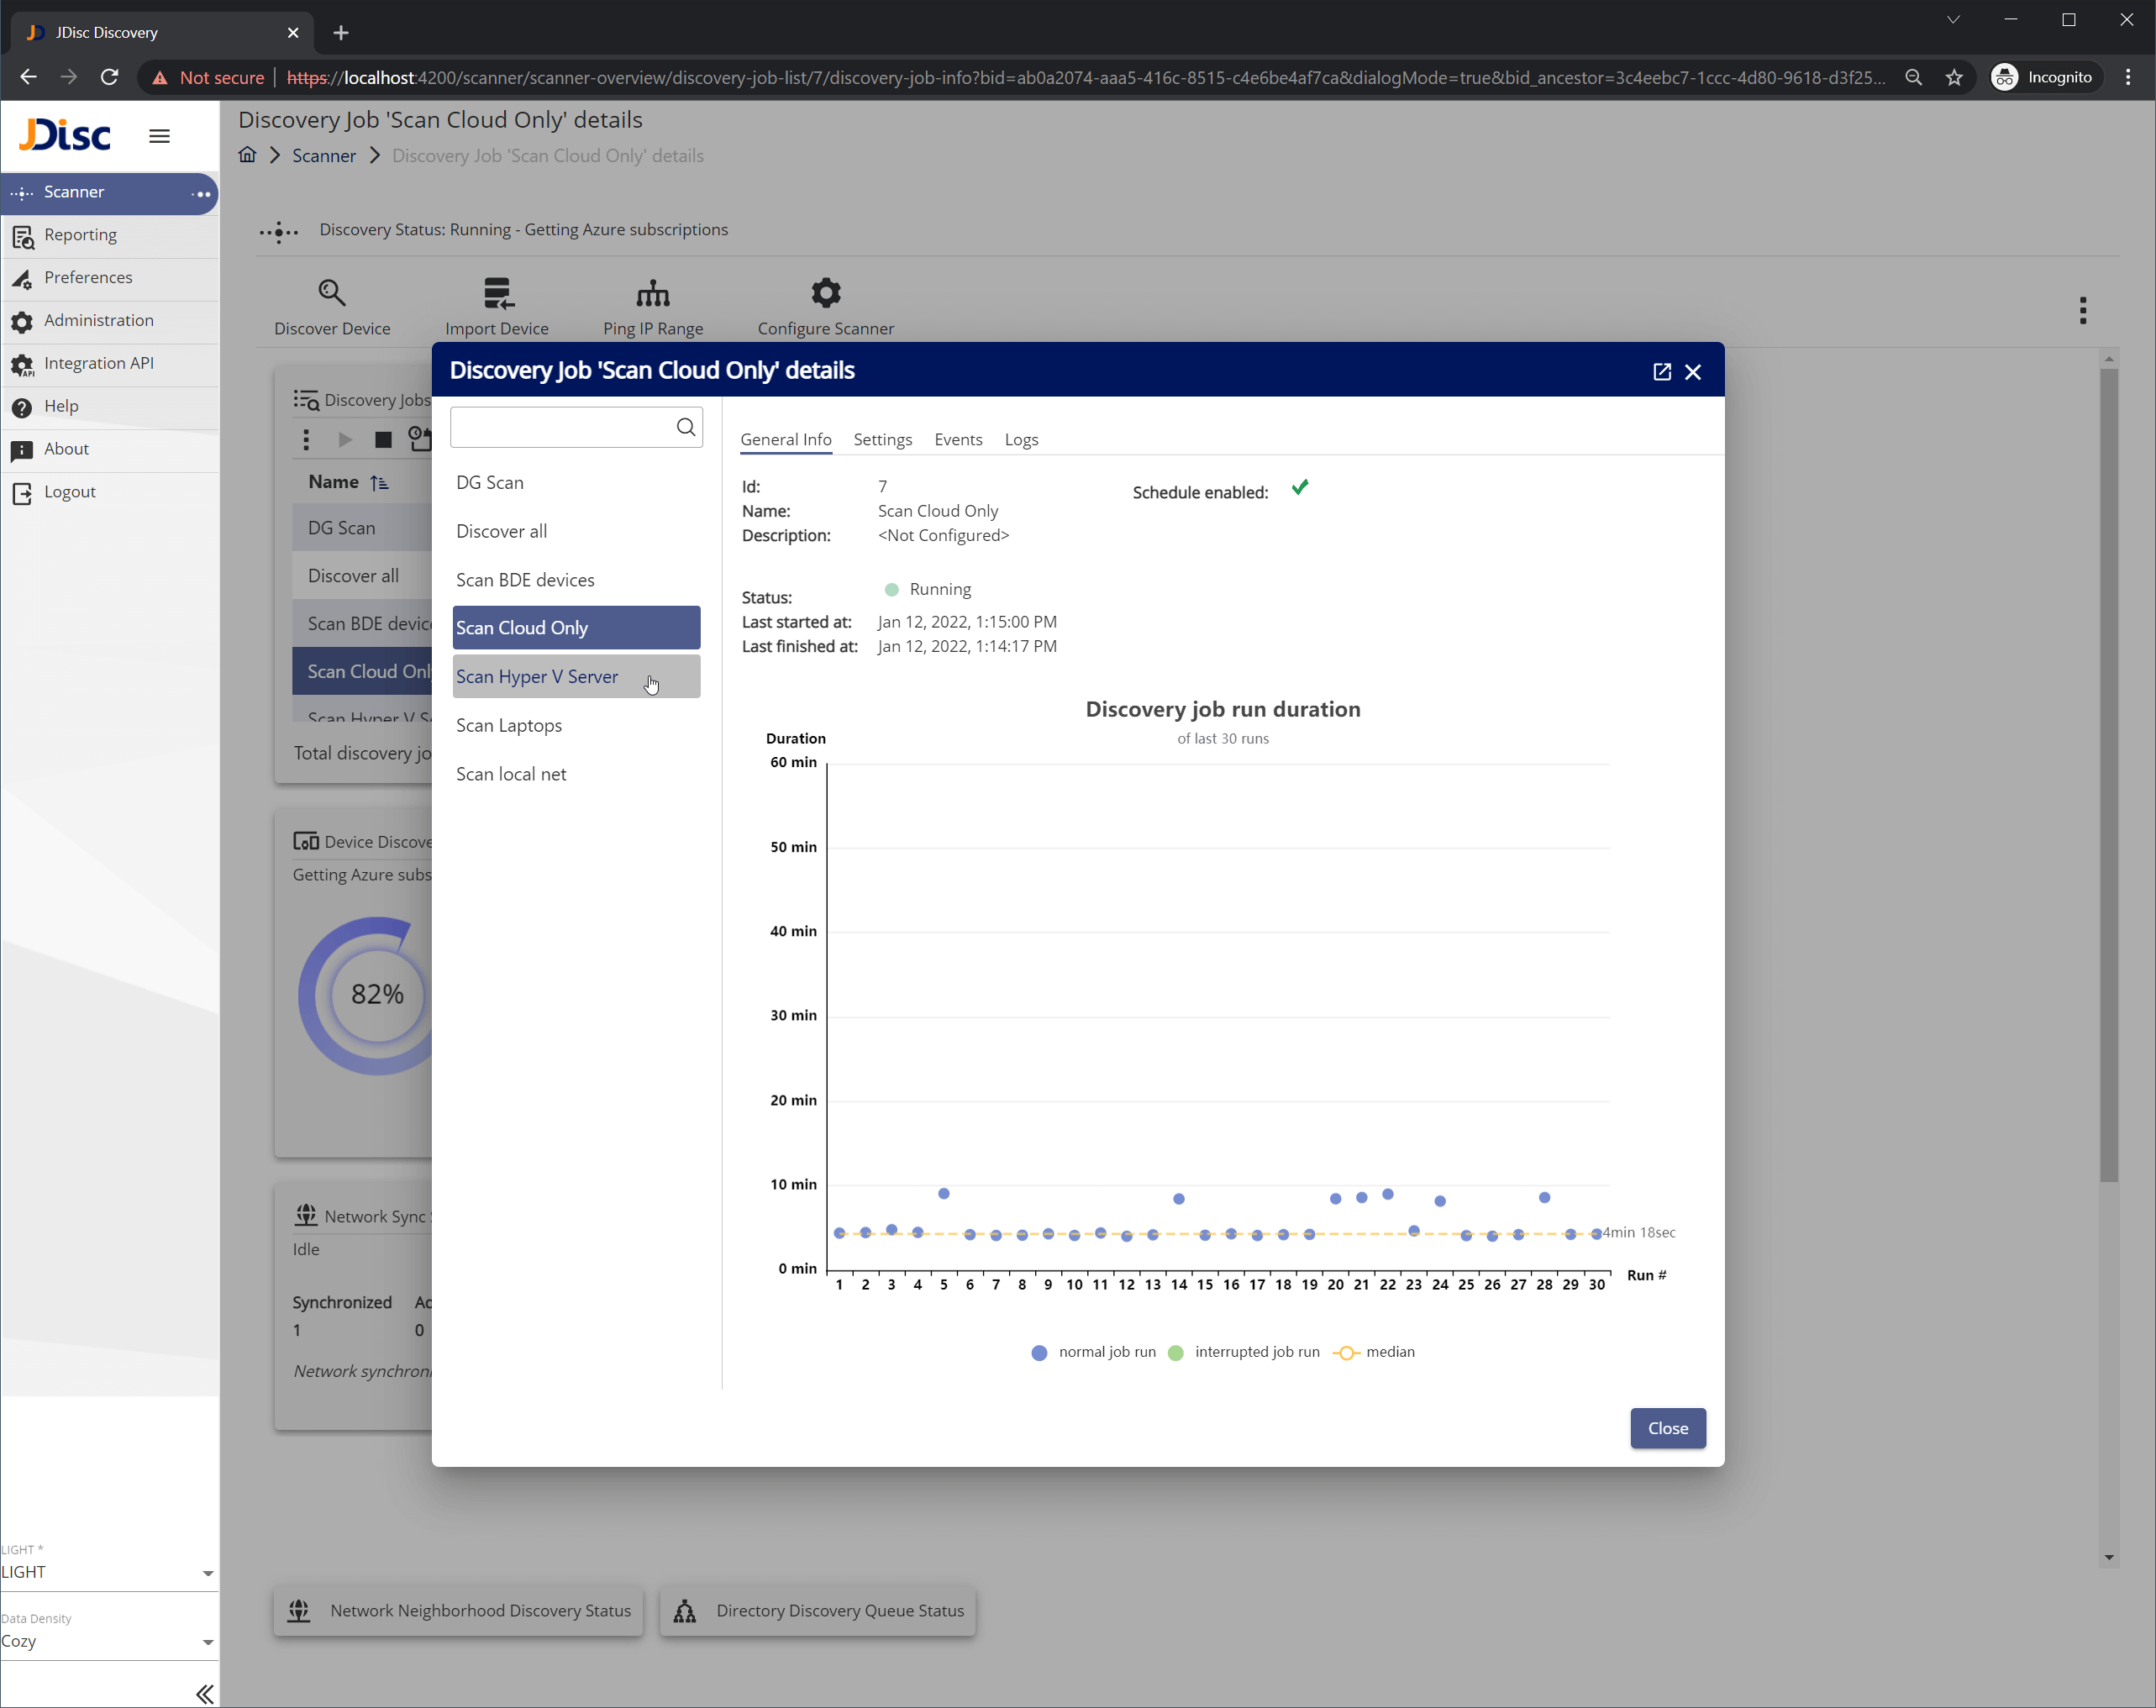Screen dimensions: 2156x1708
Task: Open the Scanner breadcrumb link
Action: pyautogui.click(x=323, y=155)
